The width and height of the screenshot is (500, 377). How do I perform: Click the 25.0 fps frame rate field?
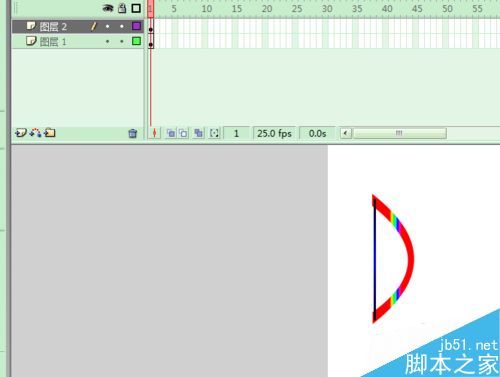274,133
